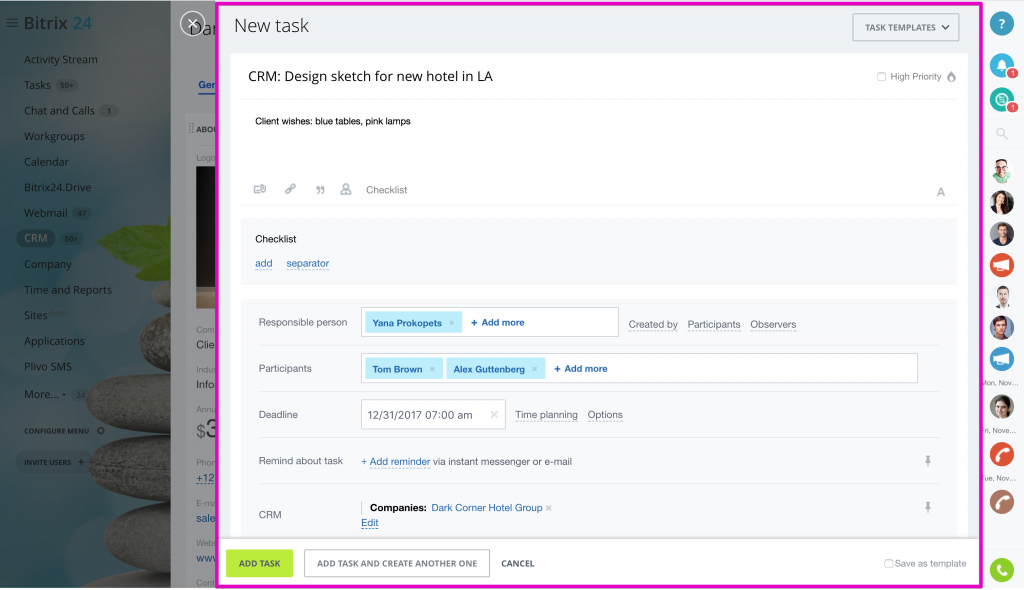Pin the Remind about task row
The width and height of the screenshot is (1024, 590).
pos(927,461)
